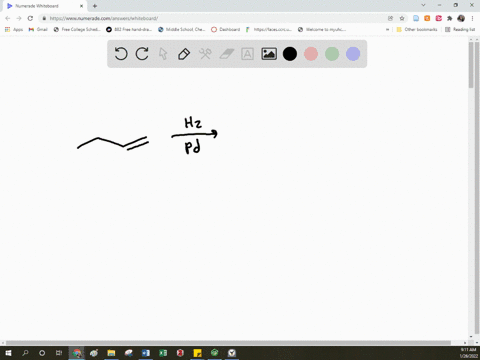
Task: Choose the purple pen color
Action: [x=353, y=54]
